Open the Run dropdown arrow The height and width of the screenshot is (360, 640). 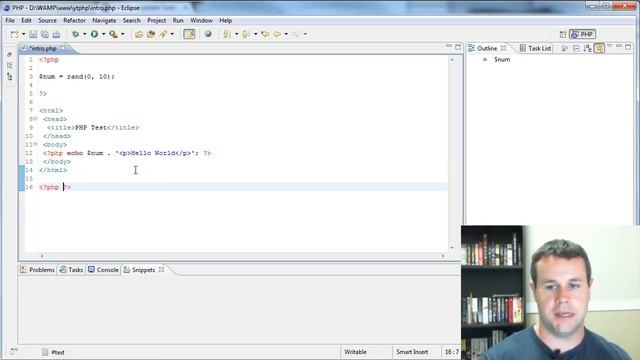(x=103, y=34)
